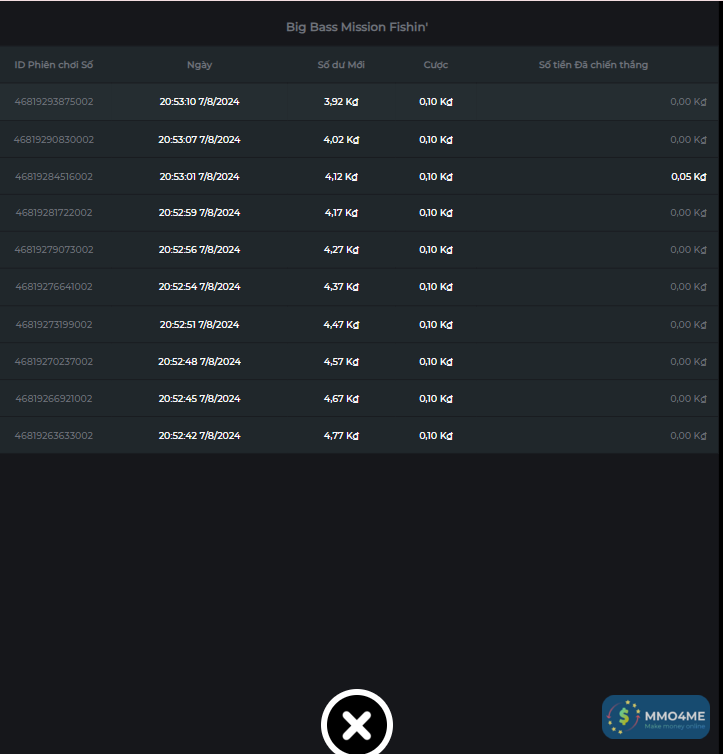Click the 'Số tiền Đã chiến thắng' header
723x754 pixels.
click(x=593, y=65)
